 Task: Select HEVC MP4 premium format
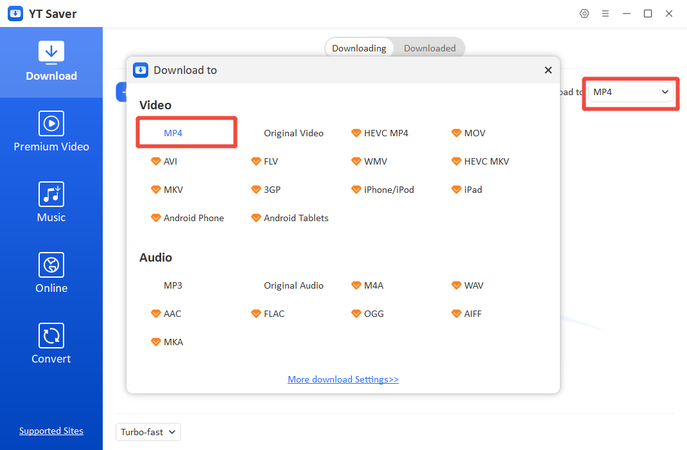point(379,133)
